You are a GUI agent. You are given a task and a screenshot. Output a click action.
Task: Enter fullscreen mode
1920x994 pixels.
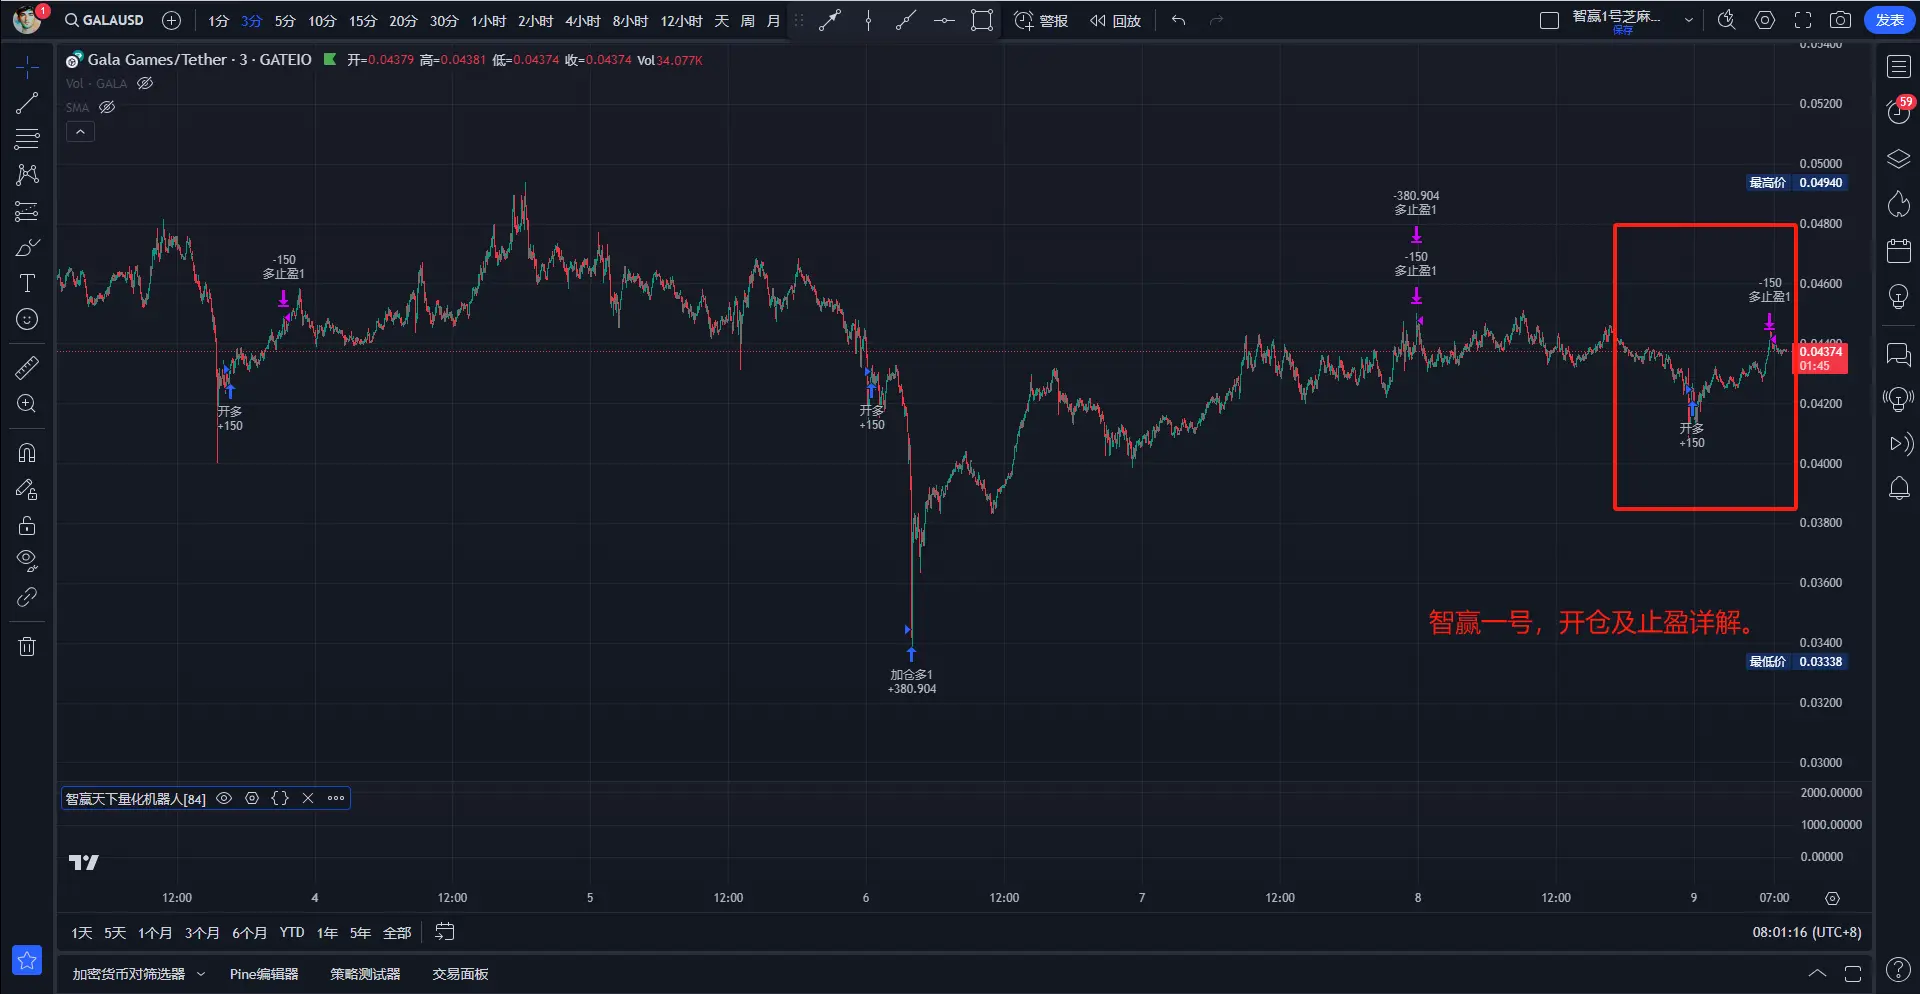click(x=1803, y=20)
